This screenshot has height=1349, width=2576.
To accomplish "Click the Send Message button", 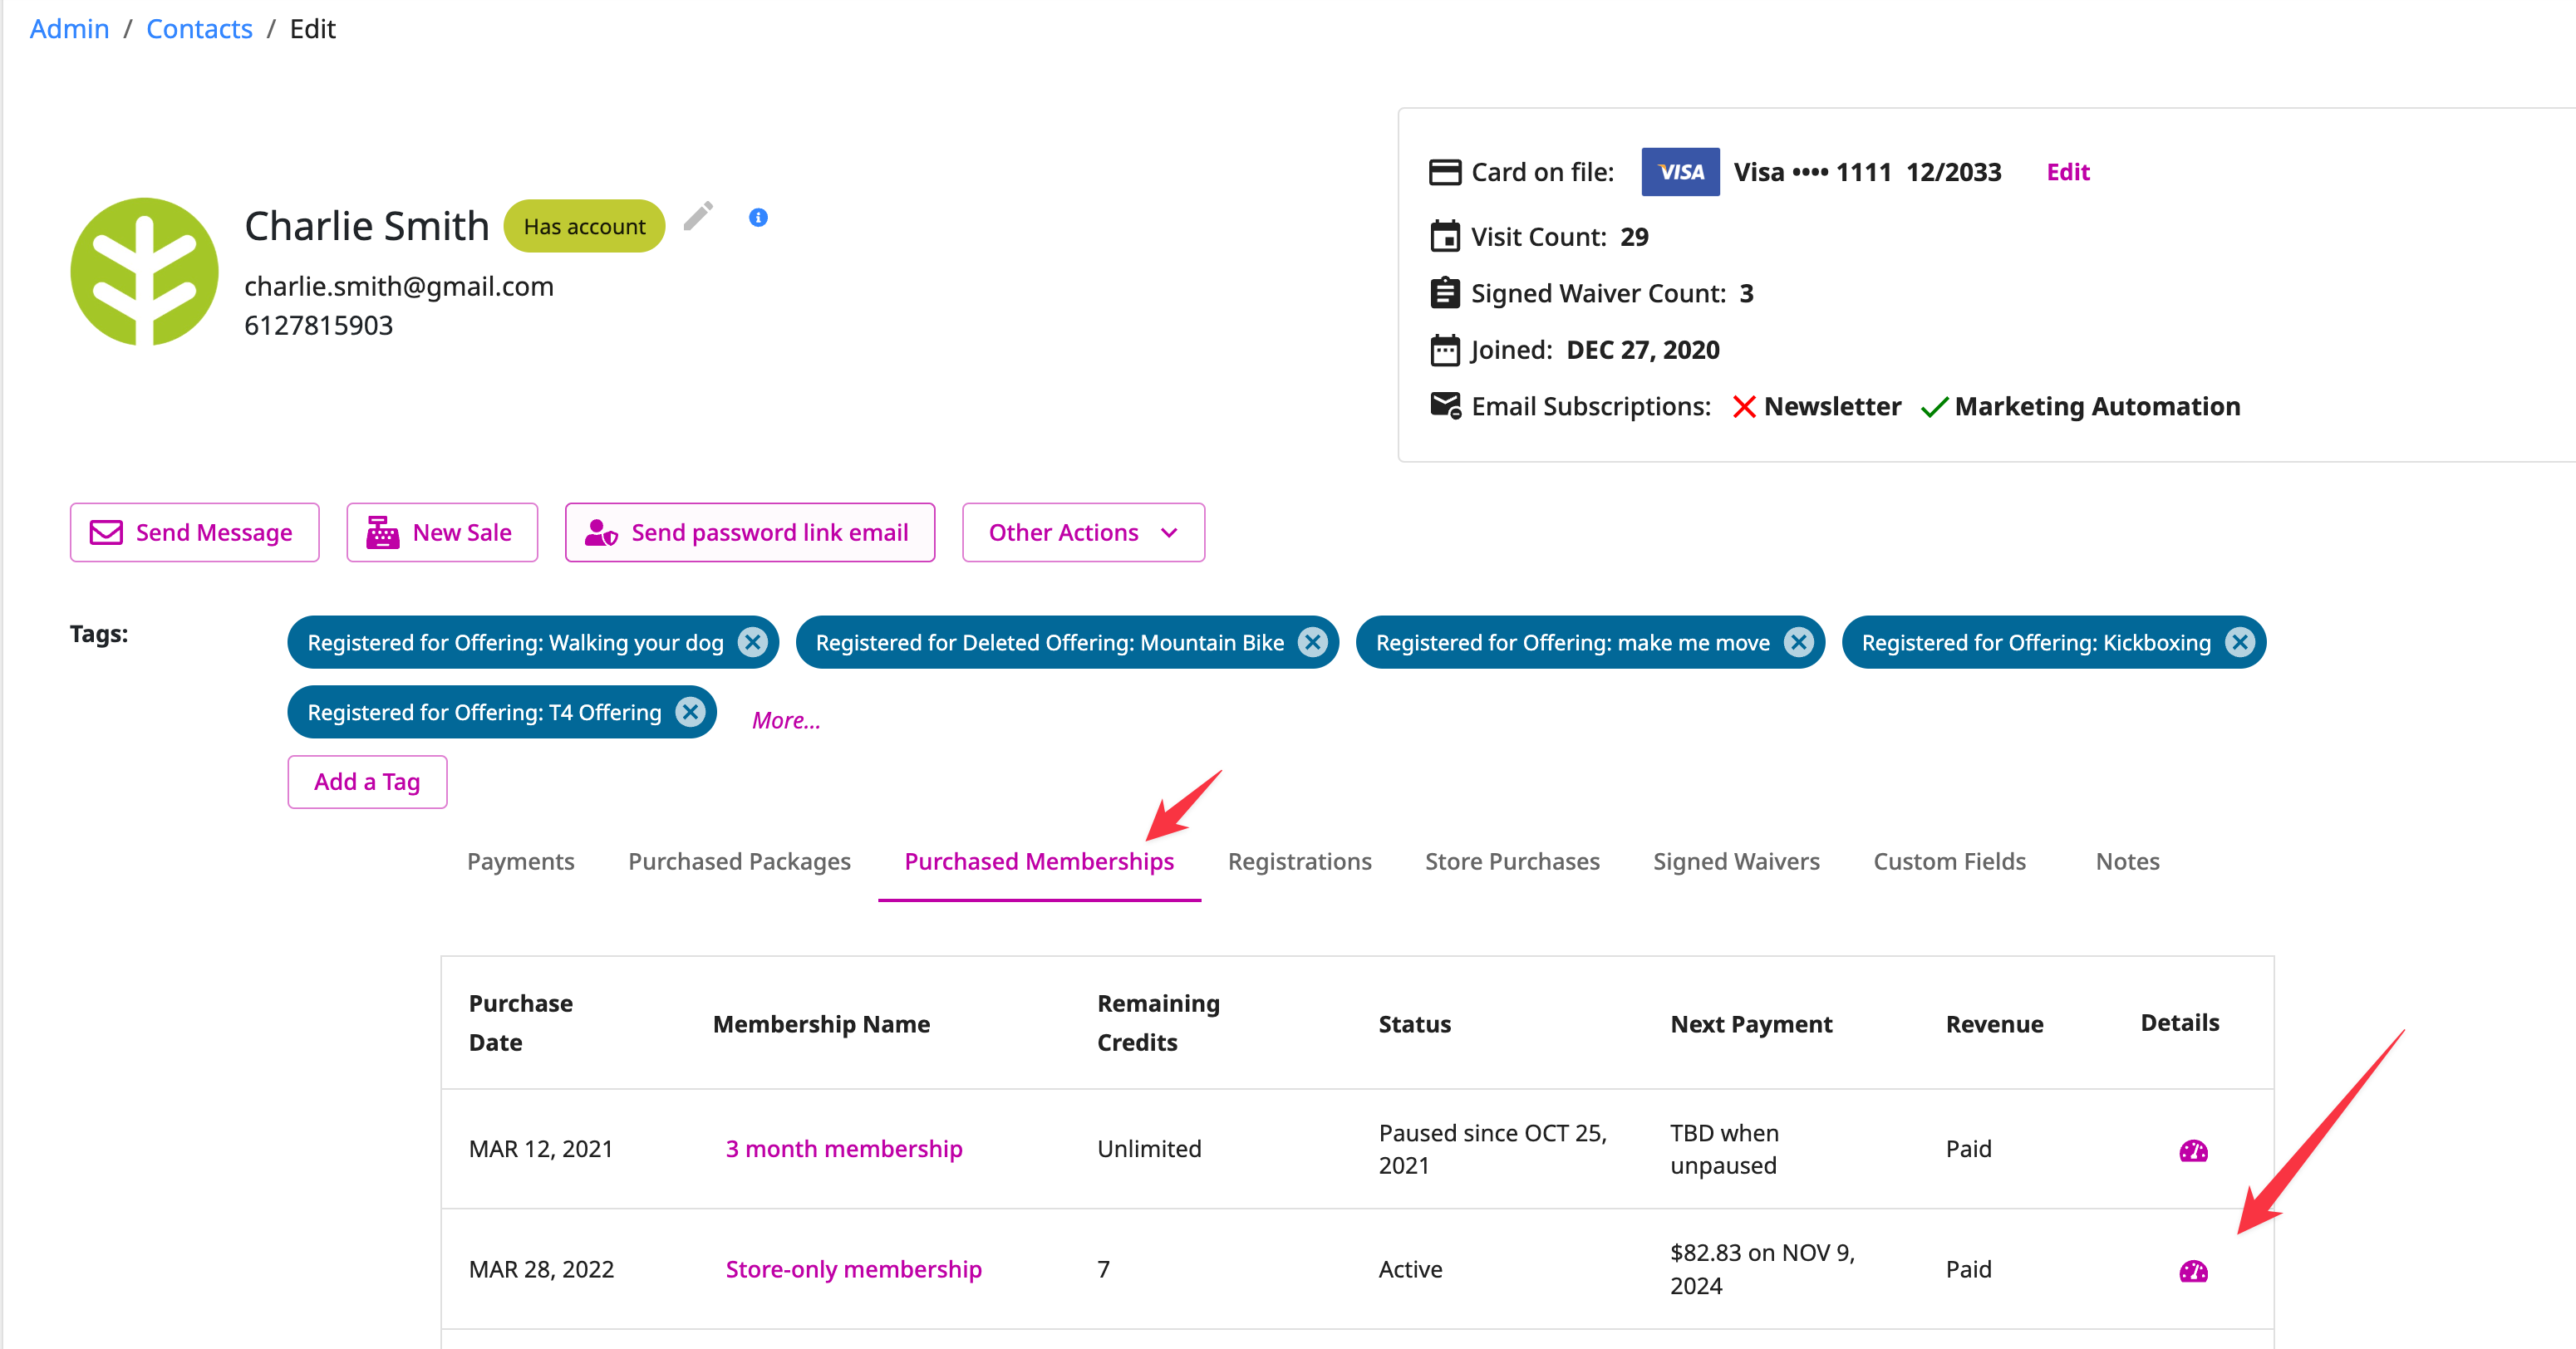I will (194, 533).
